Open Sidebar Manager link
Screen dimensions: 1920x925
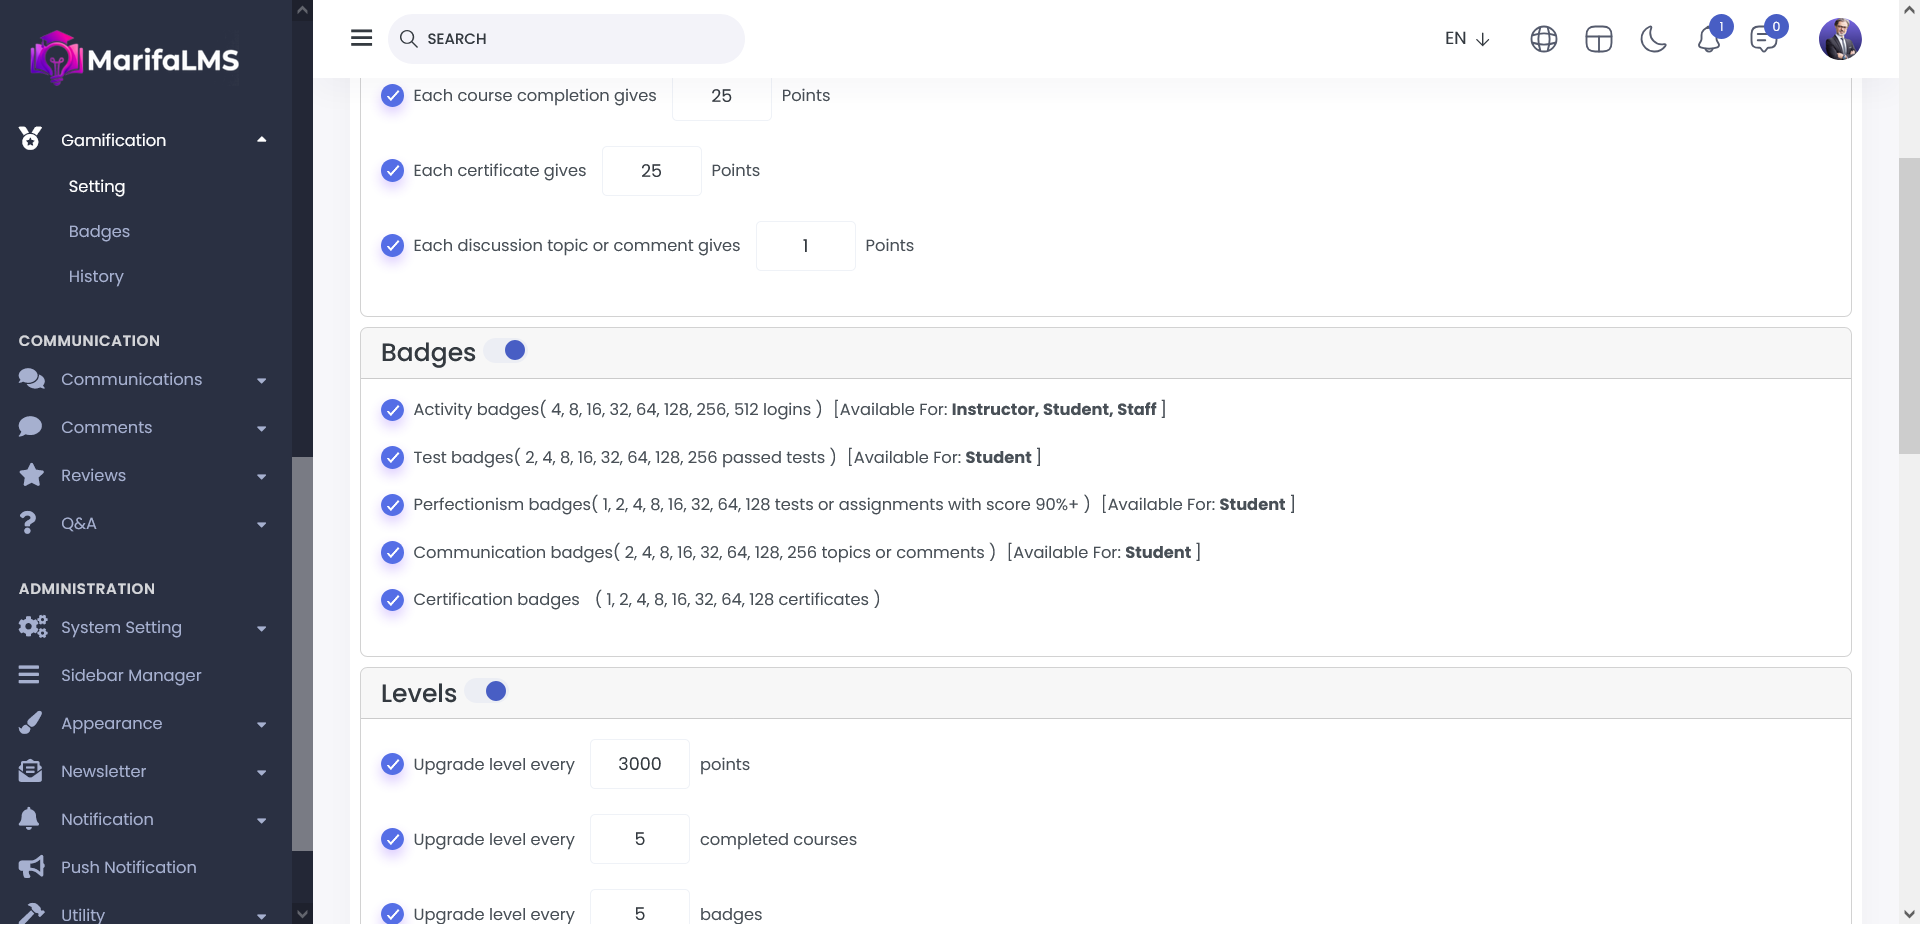click(131, 676)
